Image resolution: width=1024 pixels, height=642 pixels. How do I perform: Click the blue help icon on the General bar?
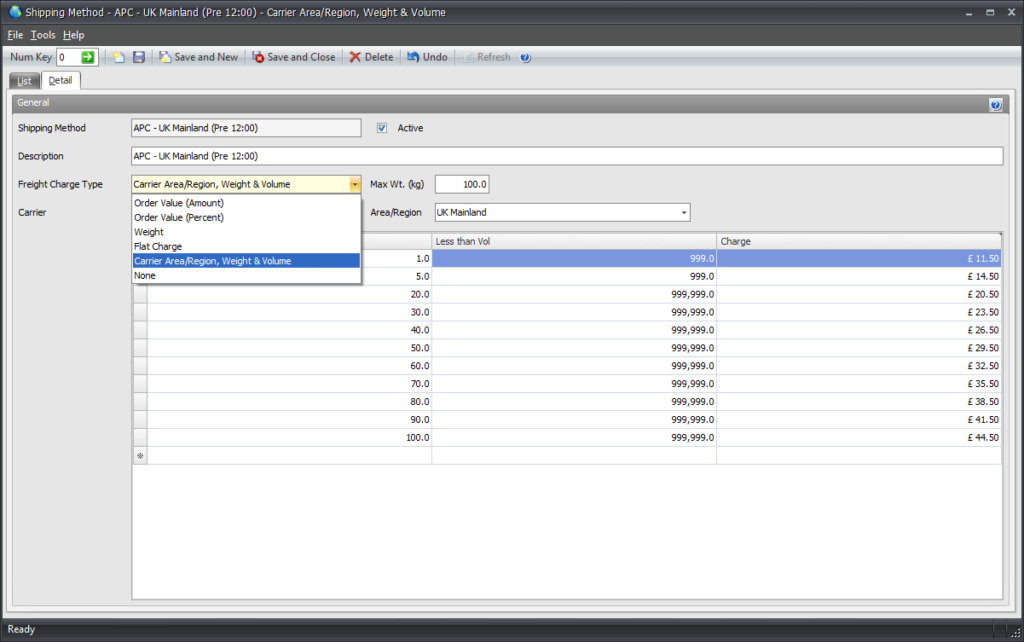point(995,103)
